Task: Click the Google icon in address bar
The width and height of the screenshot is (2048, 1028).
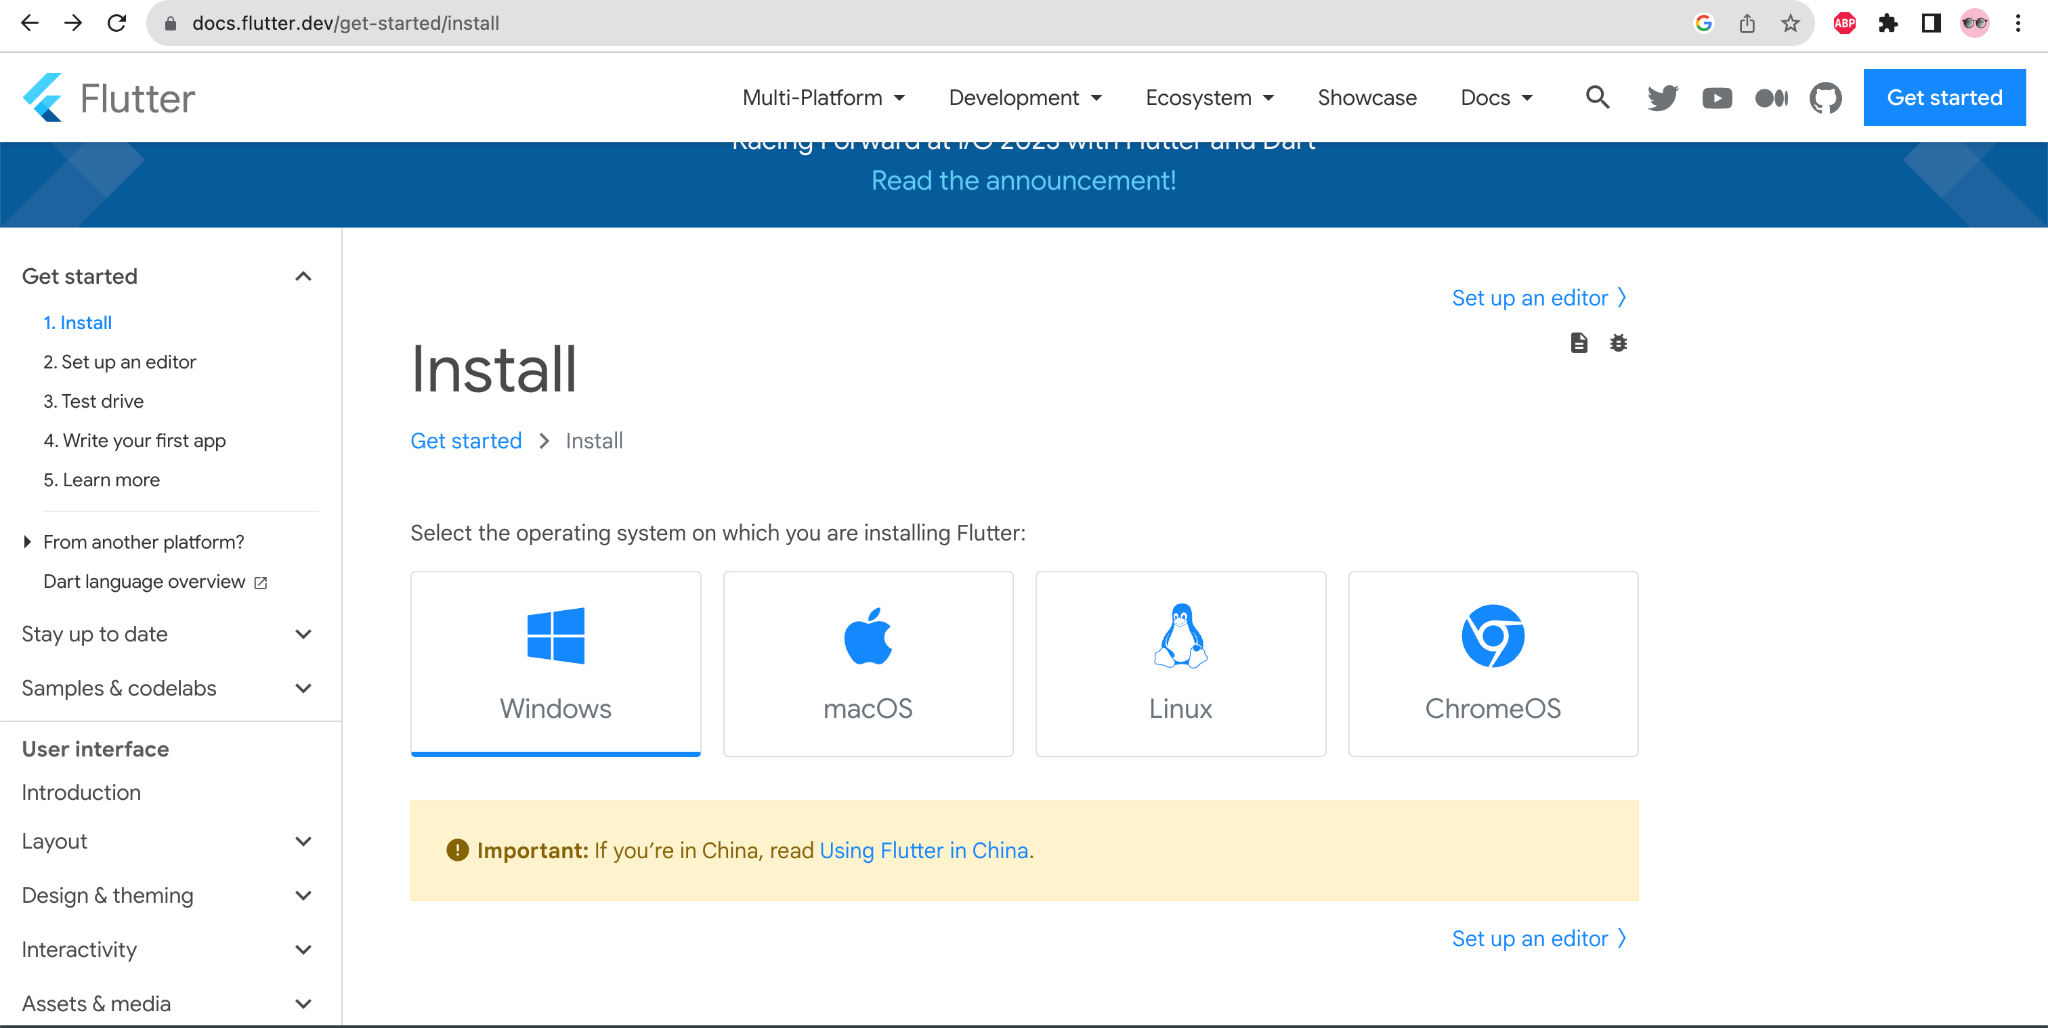Action: point(1704,23)
